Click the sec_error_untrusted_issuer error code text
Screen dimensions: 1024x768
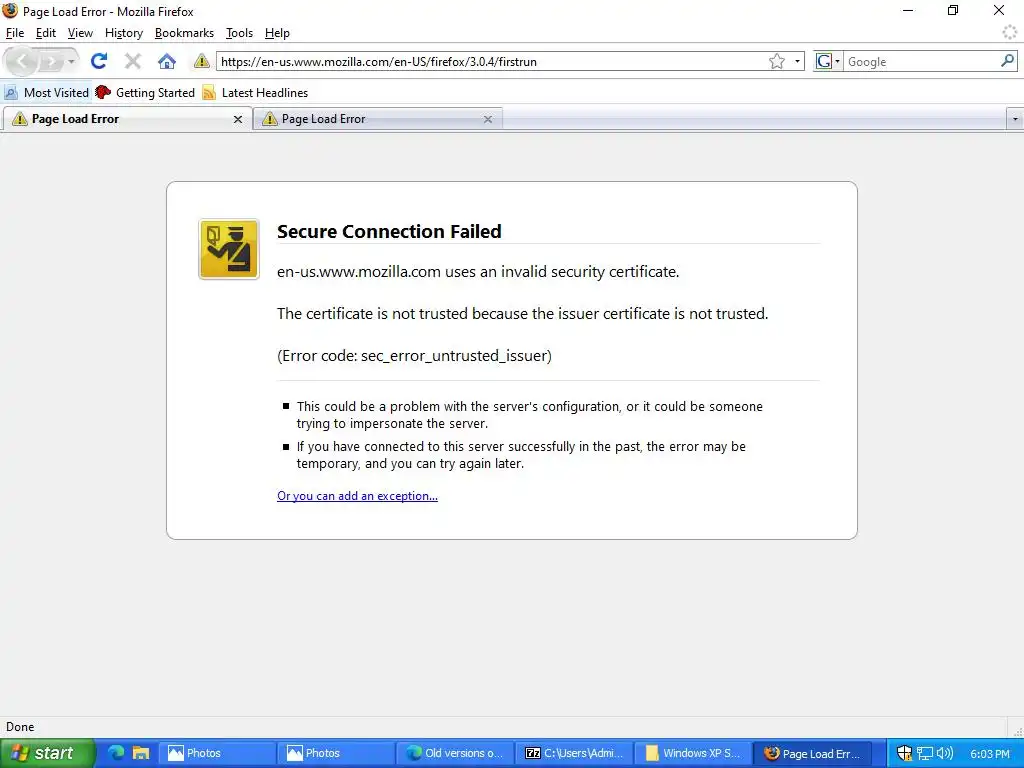pos(414,356)
